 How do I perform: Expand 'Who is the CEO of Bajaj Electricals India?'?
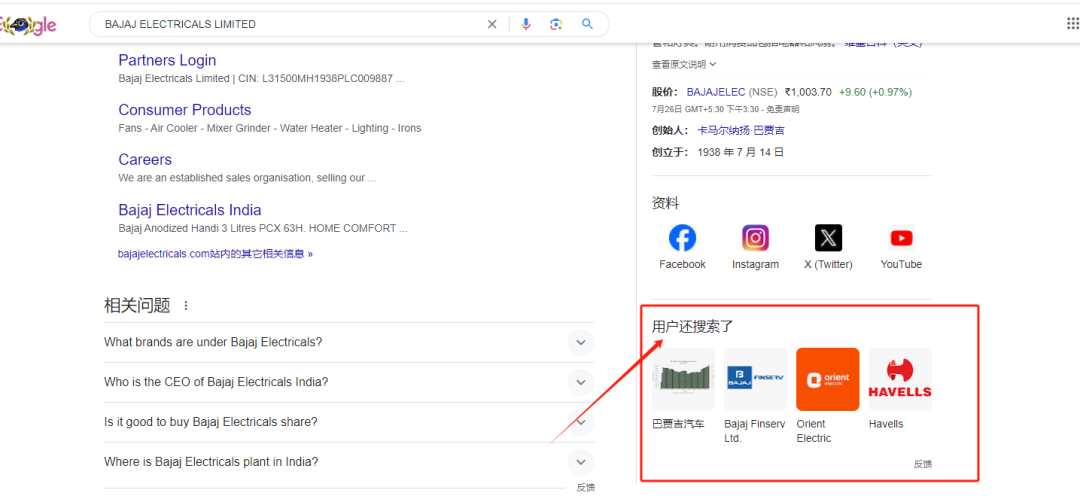pos(349,382)
